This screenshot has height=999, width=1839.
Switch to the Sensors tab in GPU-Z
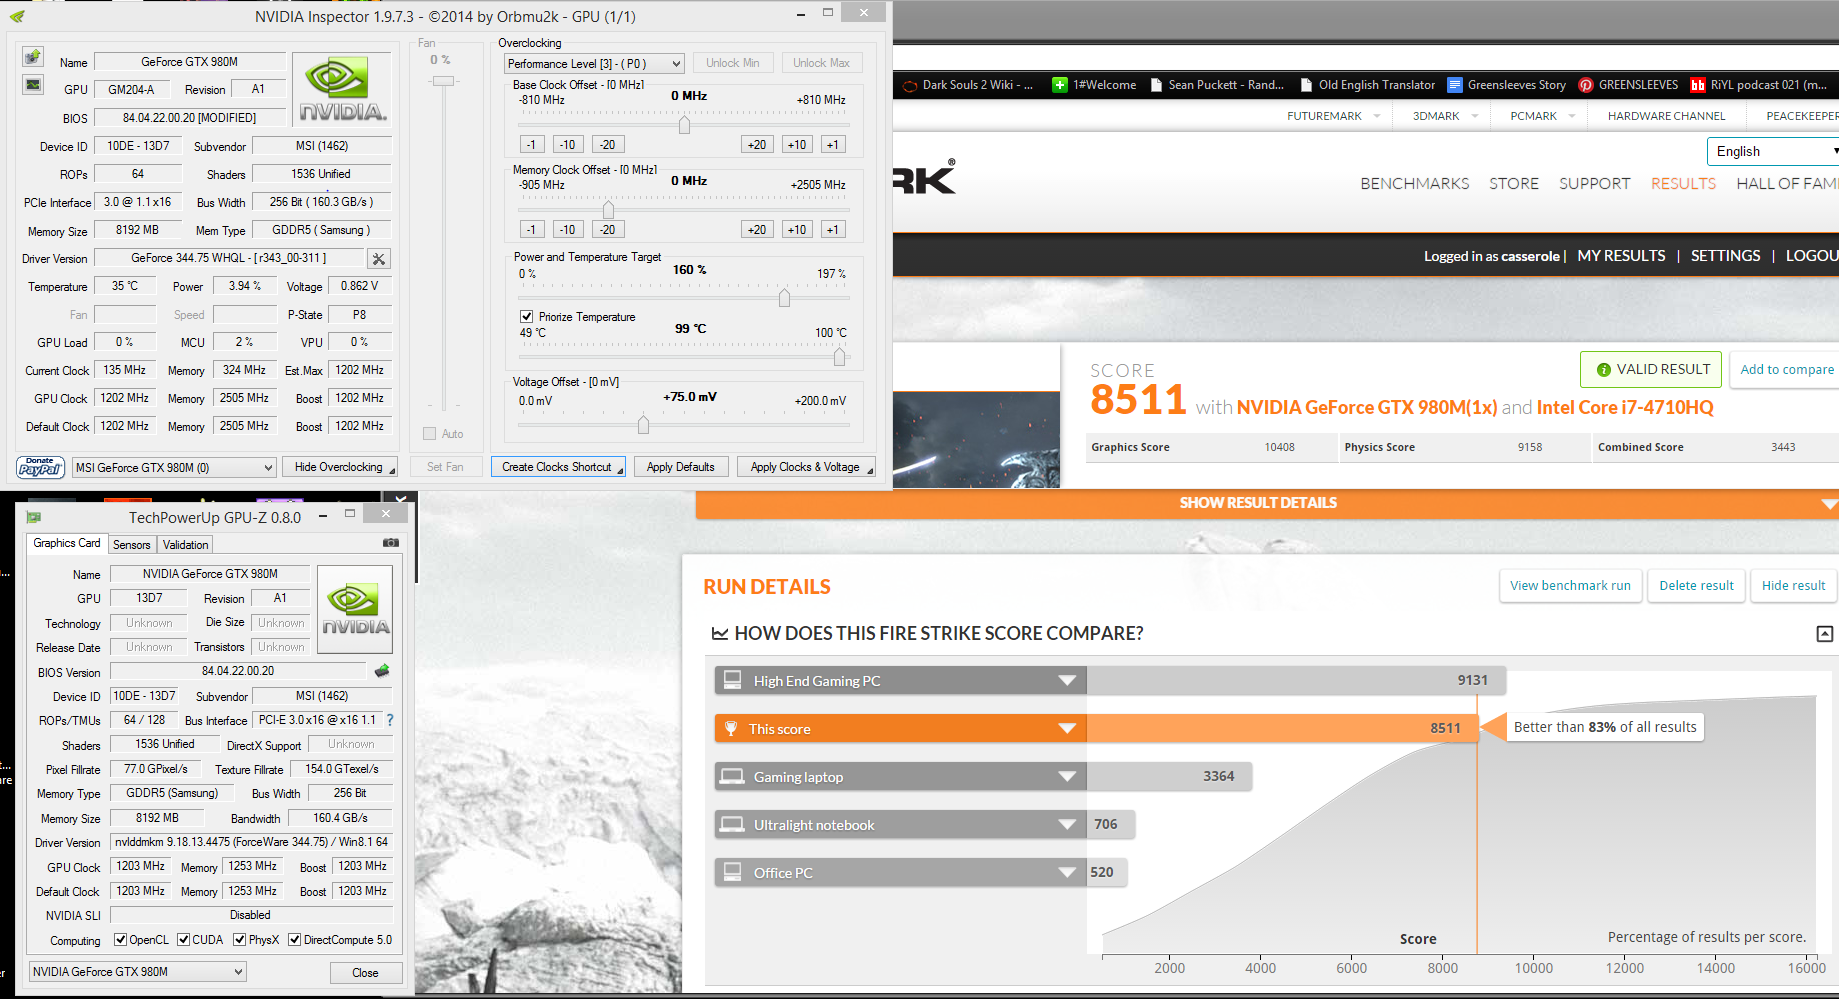pyautogui.click(x=132, y=544)
